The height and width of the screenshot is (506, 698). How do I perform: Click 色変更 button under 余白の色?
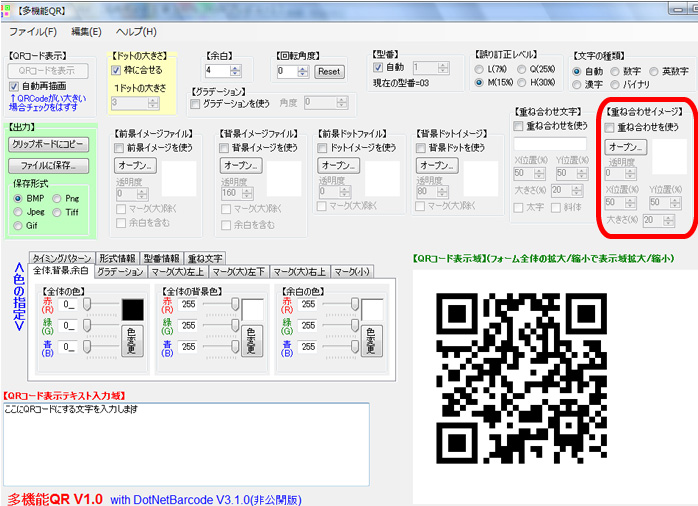click(371, 341)
